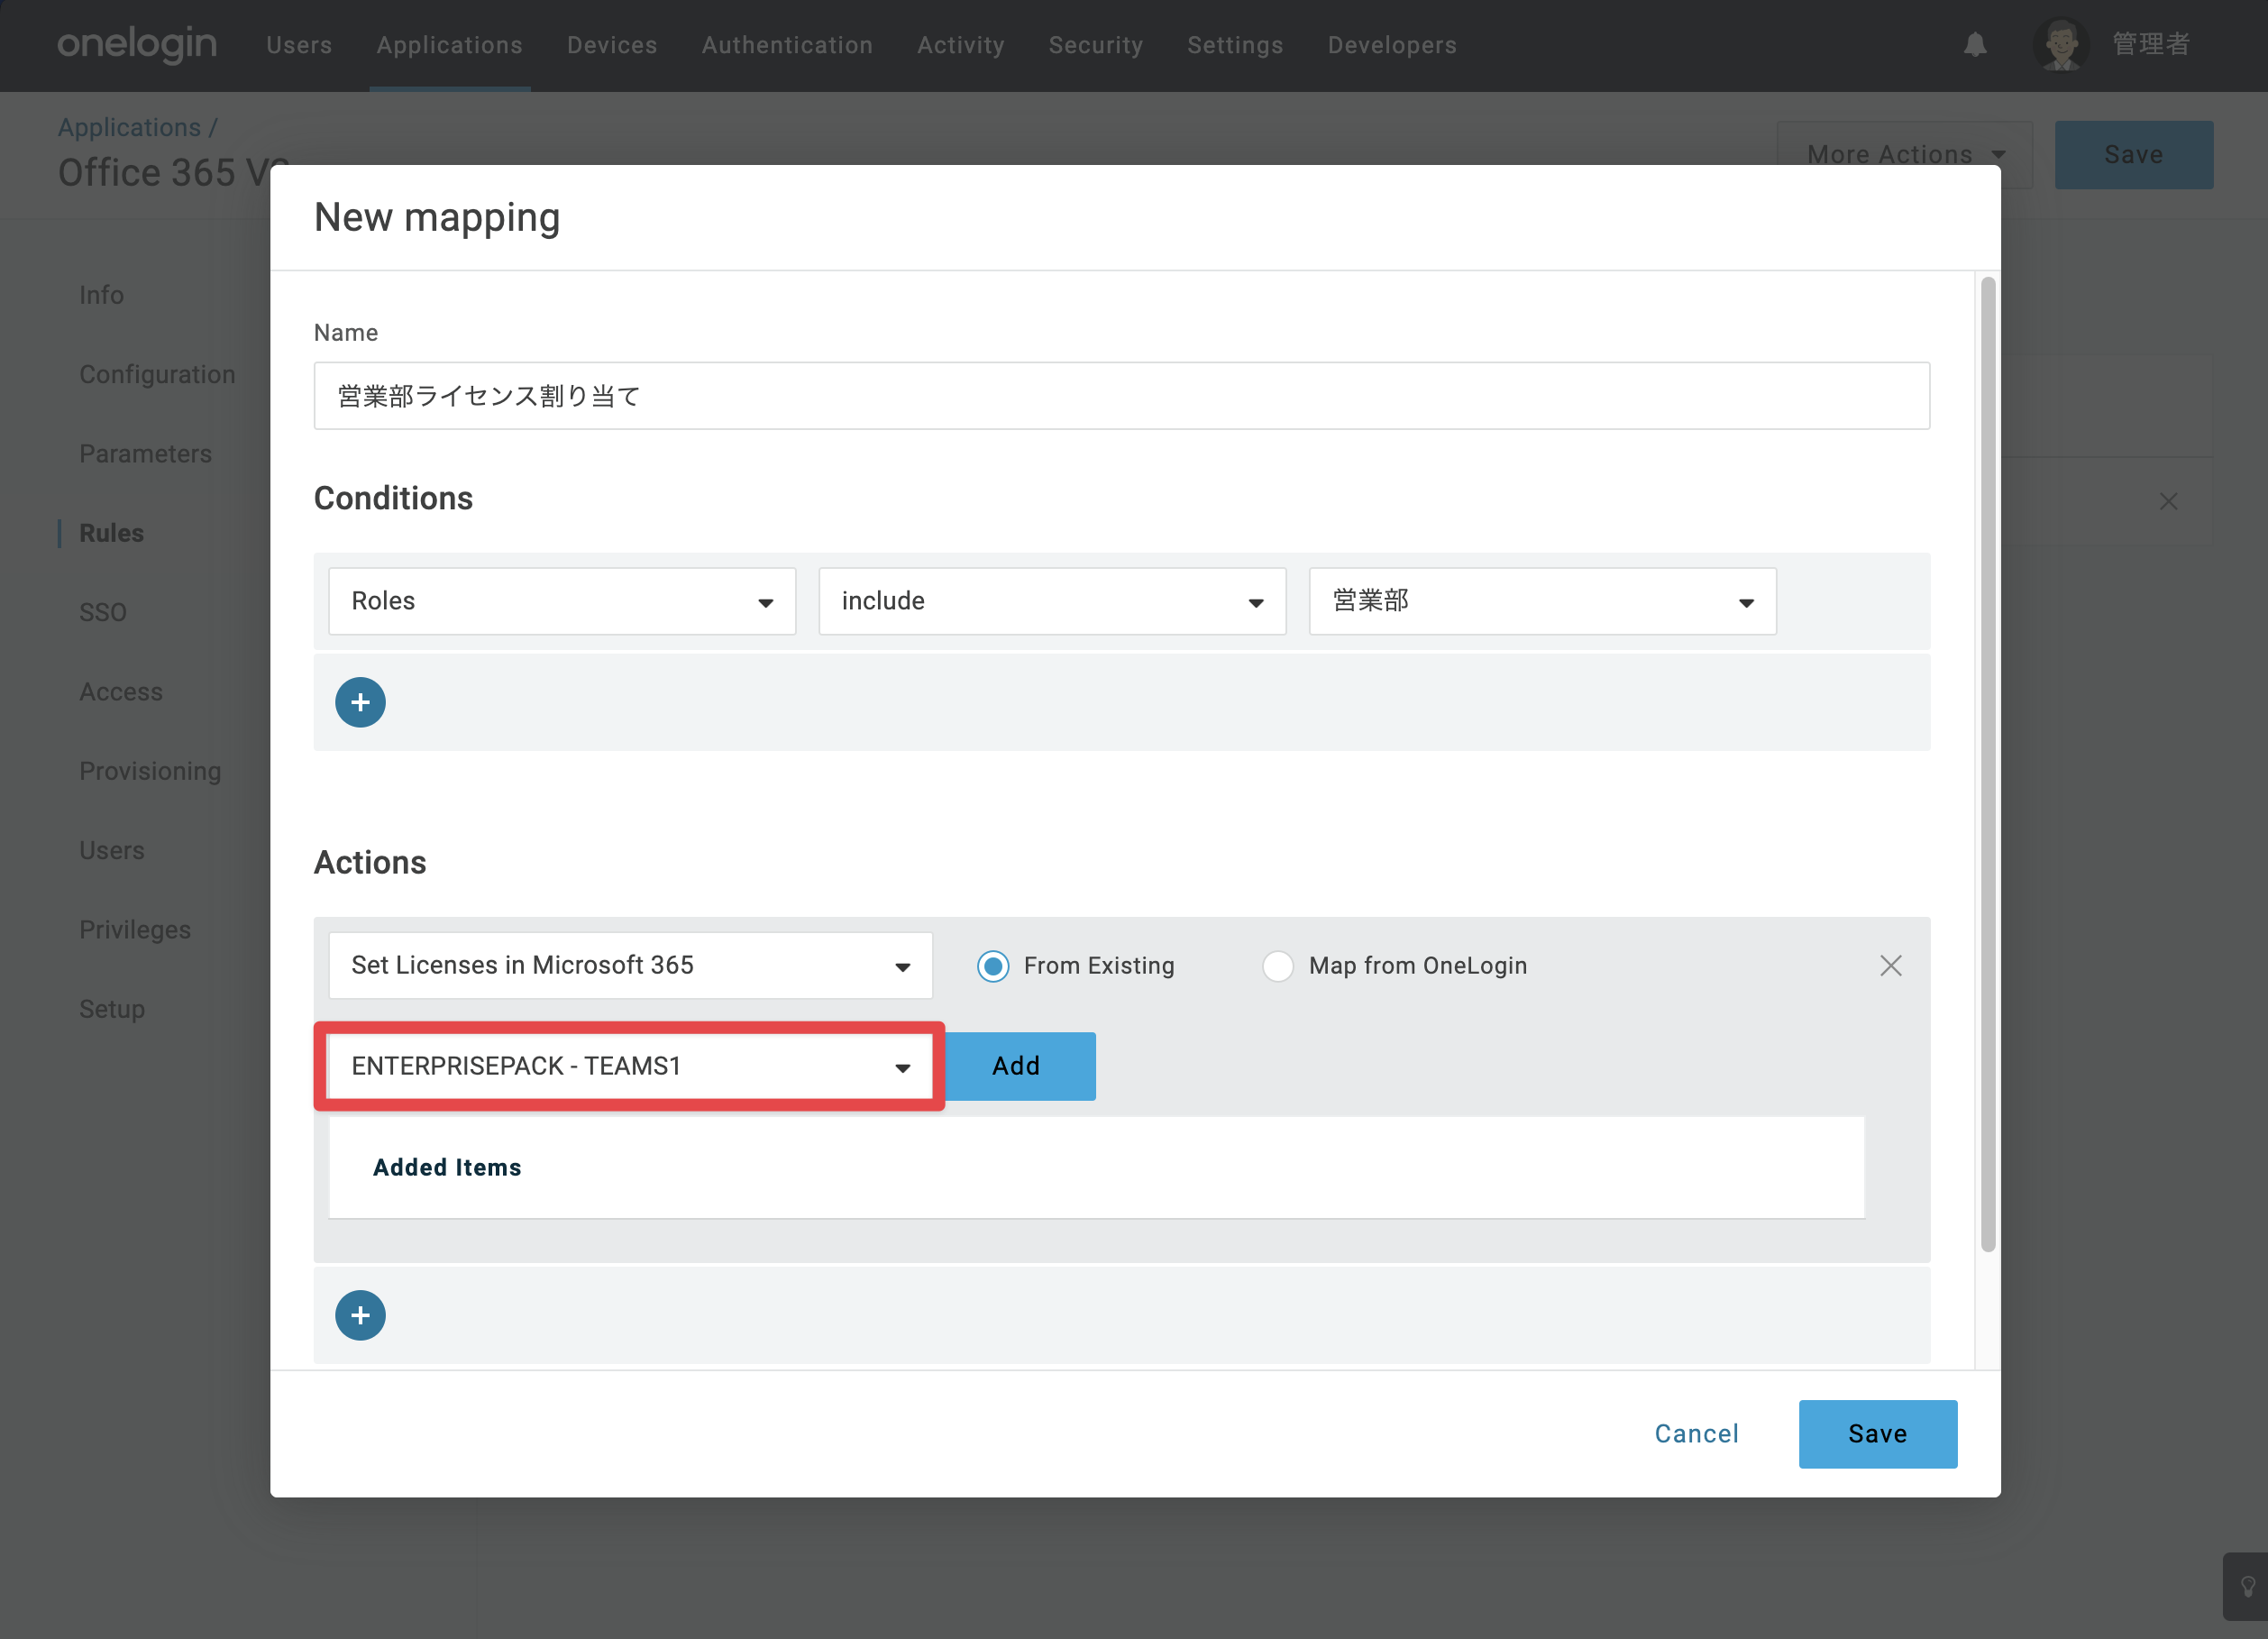
Task: Switch to the Privileges sidebar tab
Action: pyautogui.click(x=135, y=930)
